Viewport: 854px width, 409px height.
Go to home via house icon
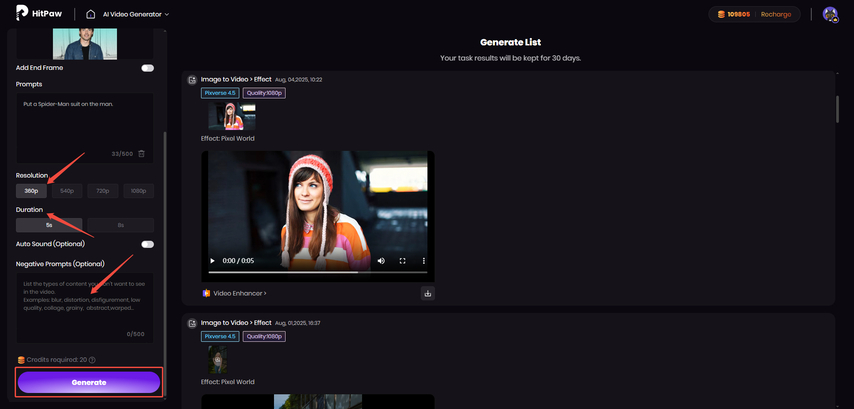(91, 14)
